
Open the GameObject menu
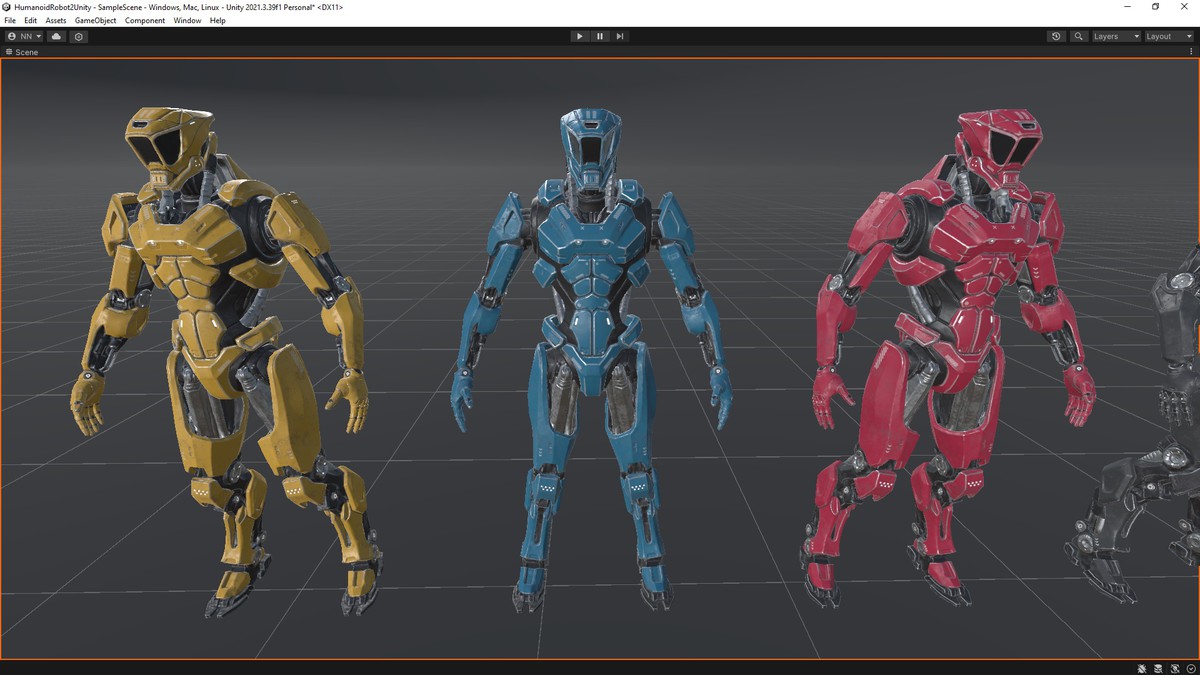click(x=95, y=20)
